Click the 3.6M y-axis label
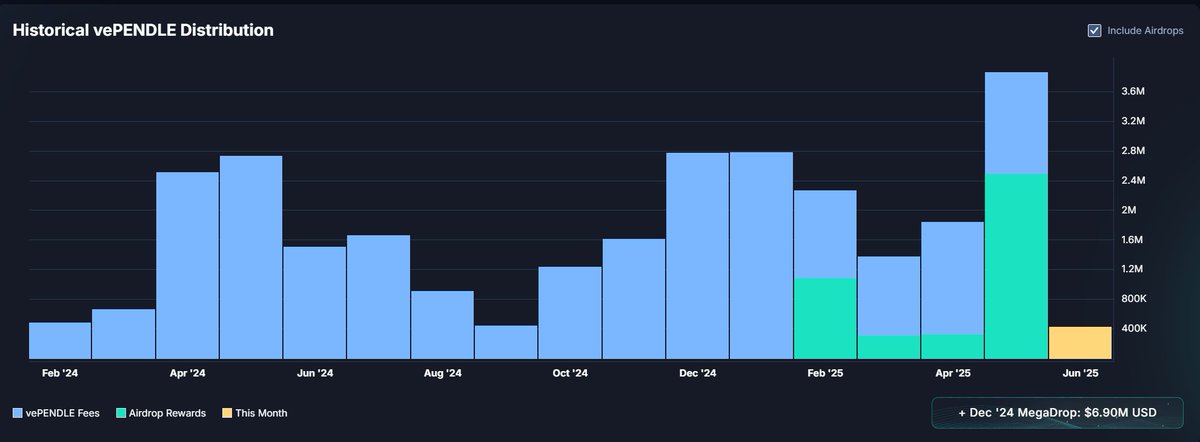 click(x=1132, y=92)
